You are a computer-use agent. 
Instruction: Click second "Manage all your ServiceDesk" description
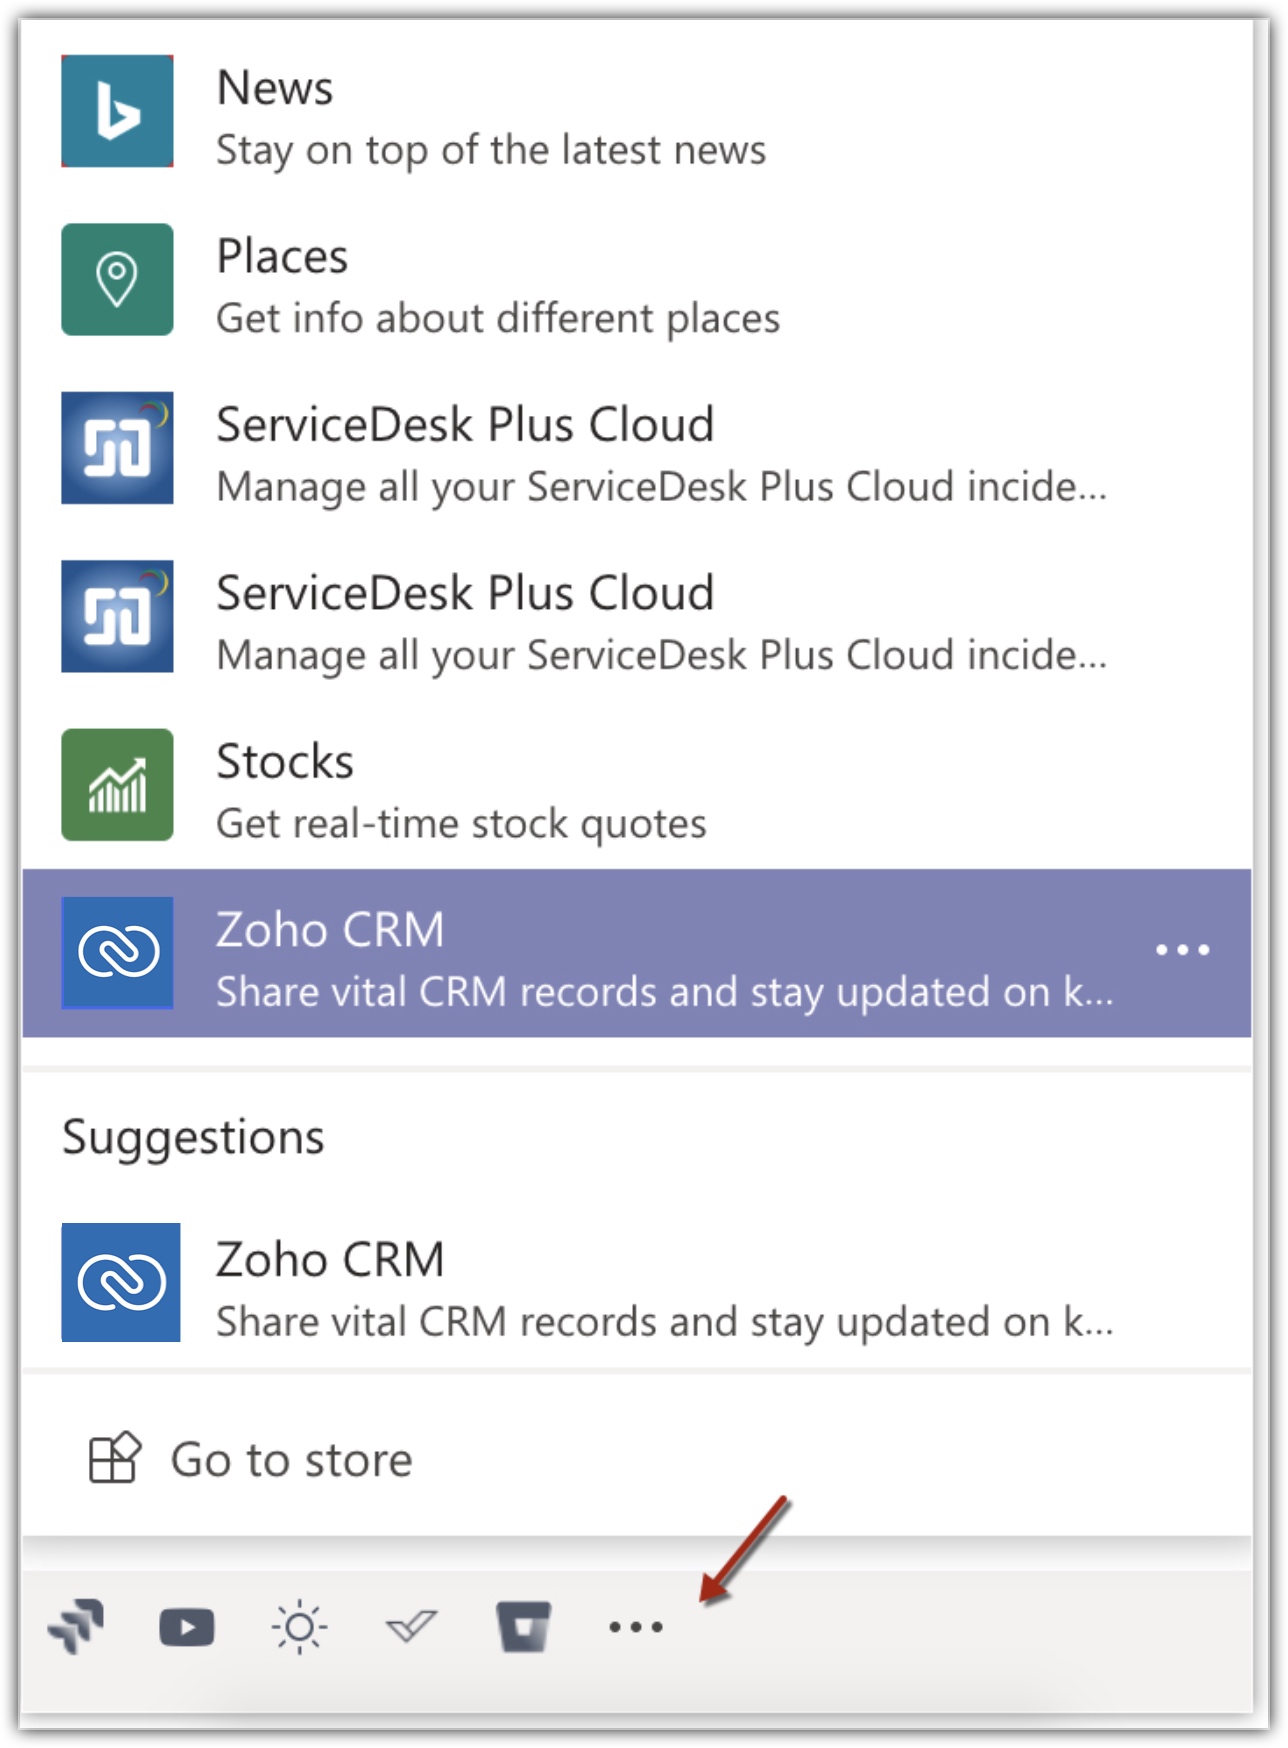click(x=662, y=655)
